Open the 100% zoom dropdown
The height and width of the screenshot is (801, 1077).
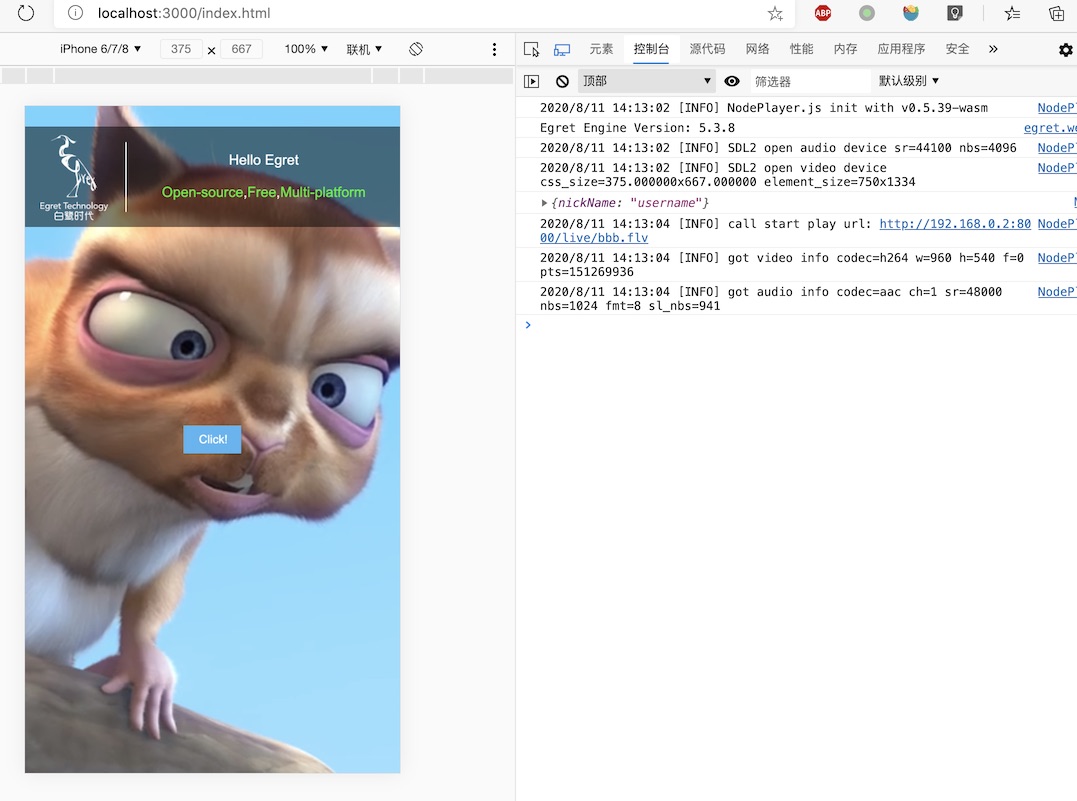click(306, 49)
